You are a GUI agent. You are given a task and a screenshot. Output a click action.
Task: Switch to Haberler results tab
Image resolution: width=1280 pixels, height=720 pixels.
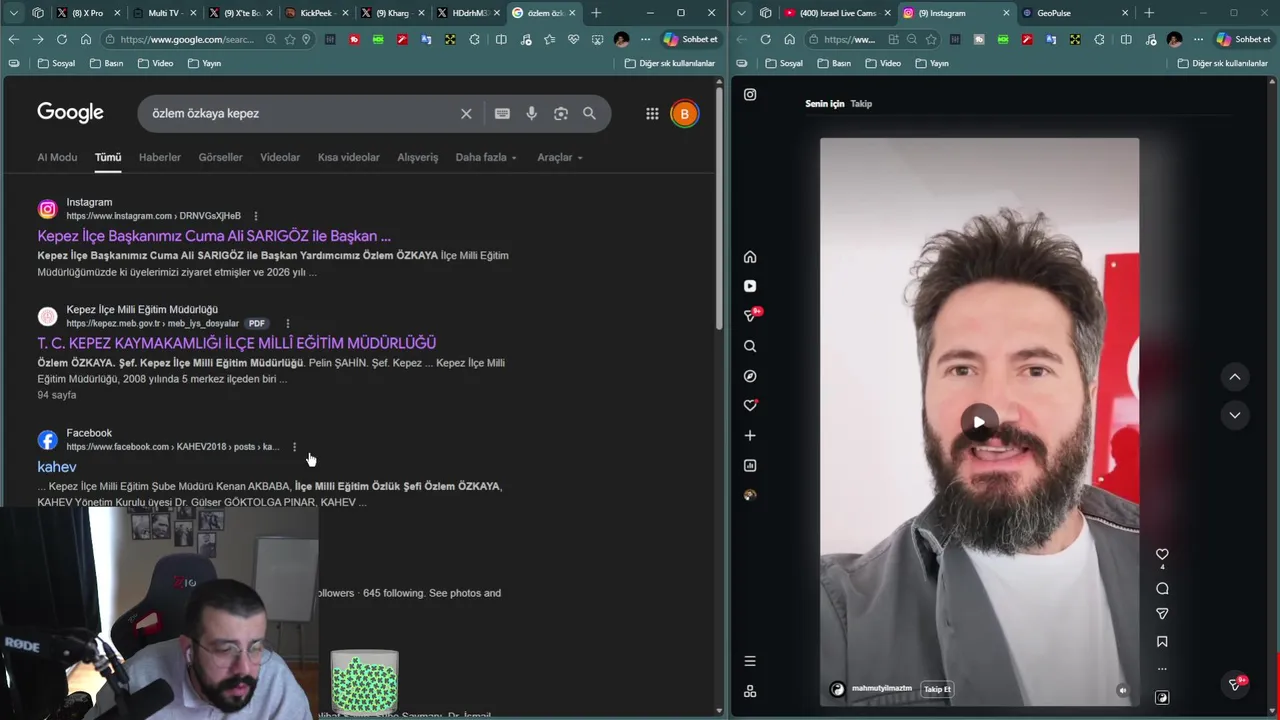pos(160,157)
